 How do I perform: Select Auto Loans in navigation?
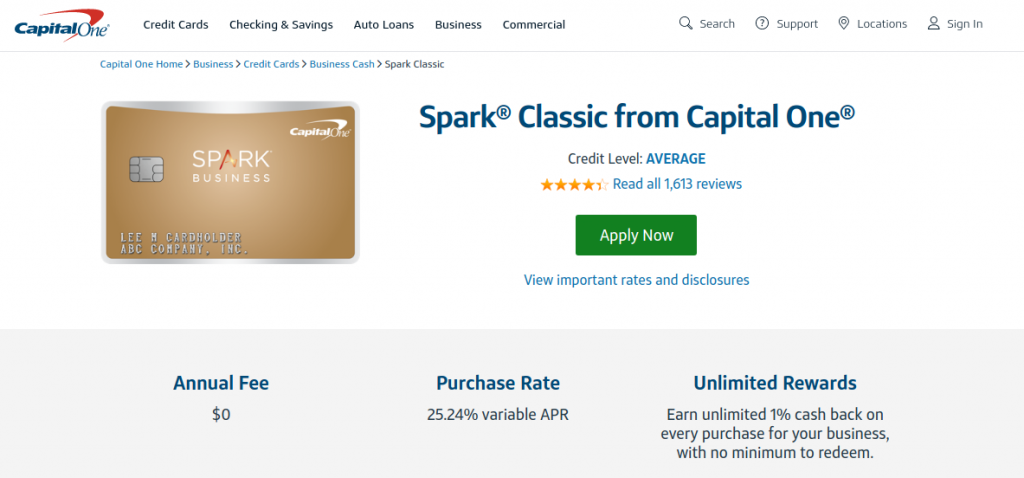coord(383,24)
